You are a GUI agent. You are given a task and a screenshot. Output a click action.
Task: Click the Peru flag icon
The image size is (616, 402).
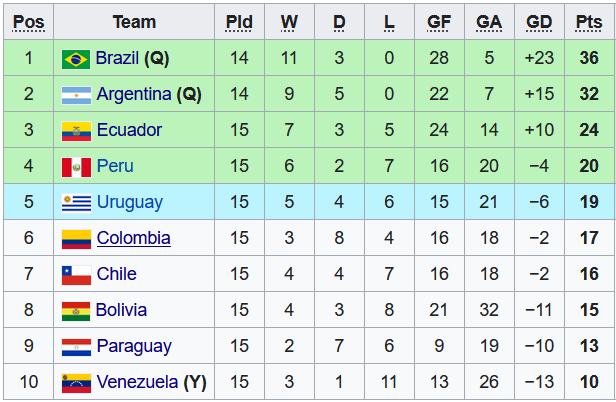pos(76,167)
